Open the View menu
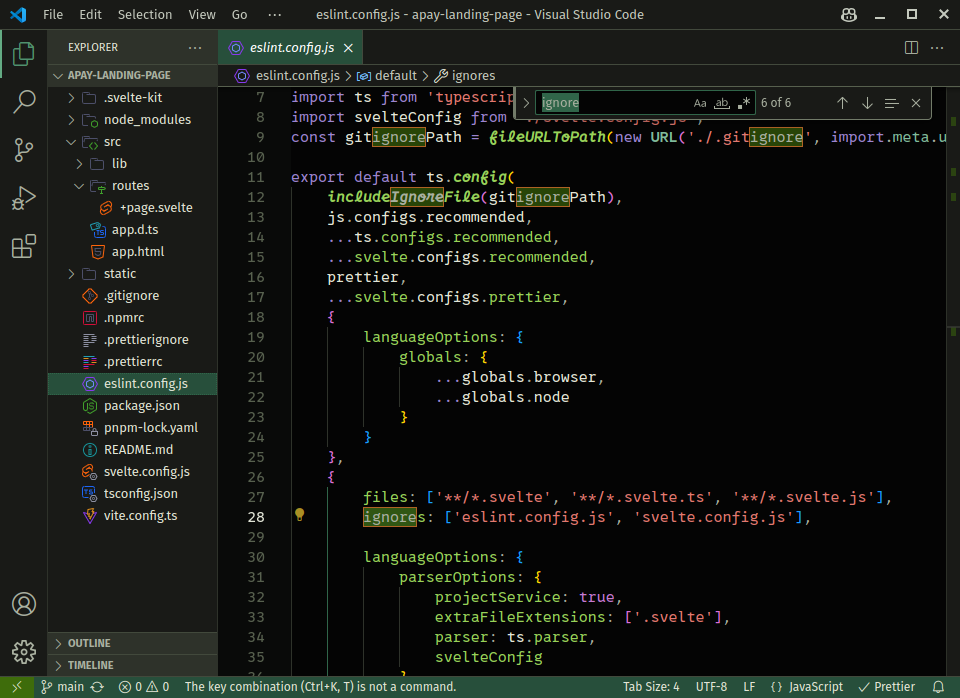This screenshot has height=698, width=960. [x=201, y=15]
